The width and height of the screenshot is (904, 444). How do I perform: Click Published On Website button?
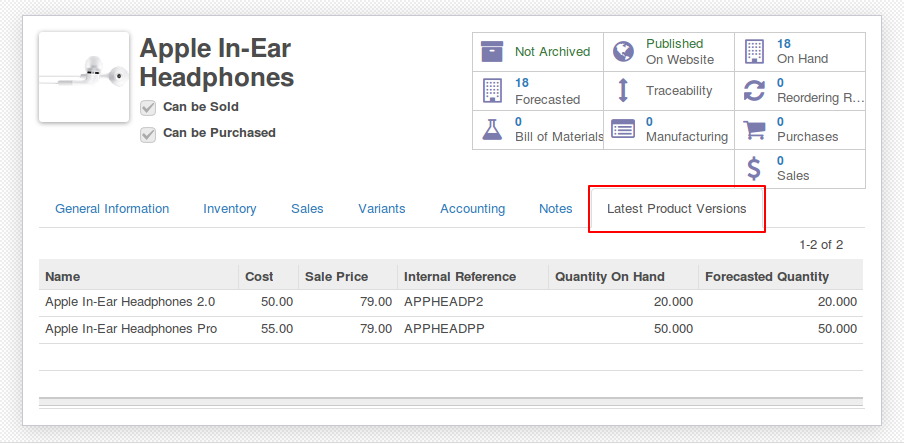[x=669, y=52]
